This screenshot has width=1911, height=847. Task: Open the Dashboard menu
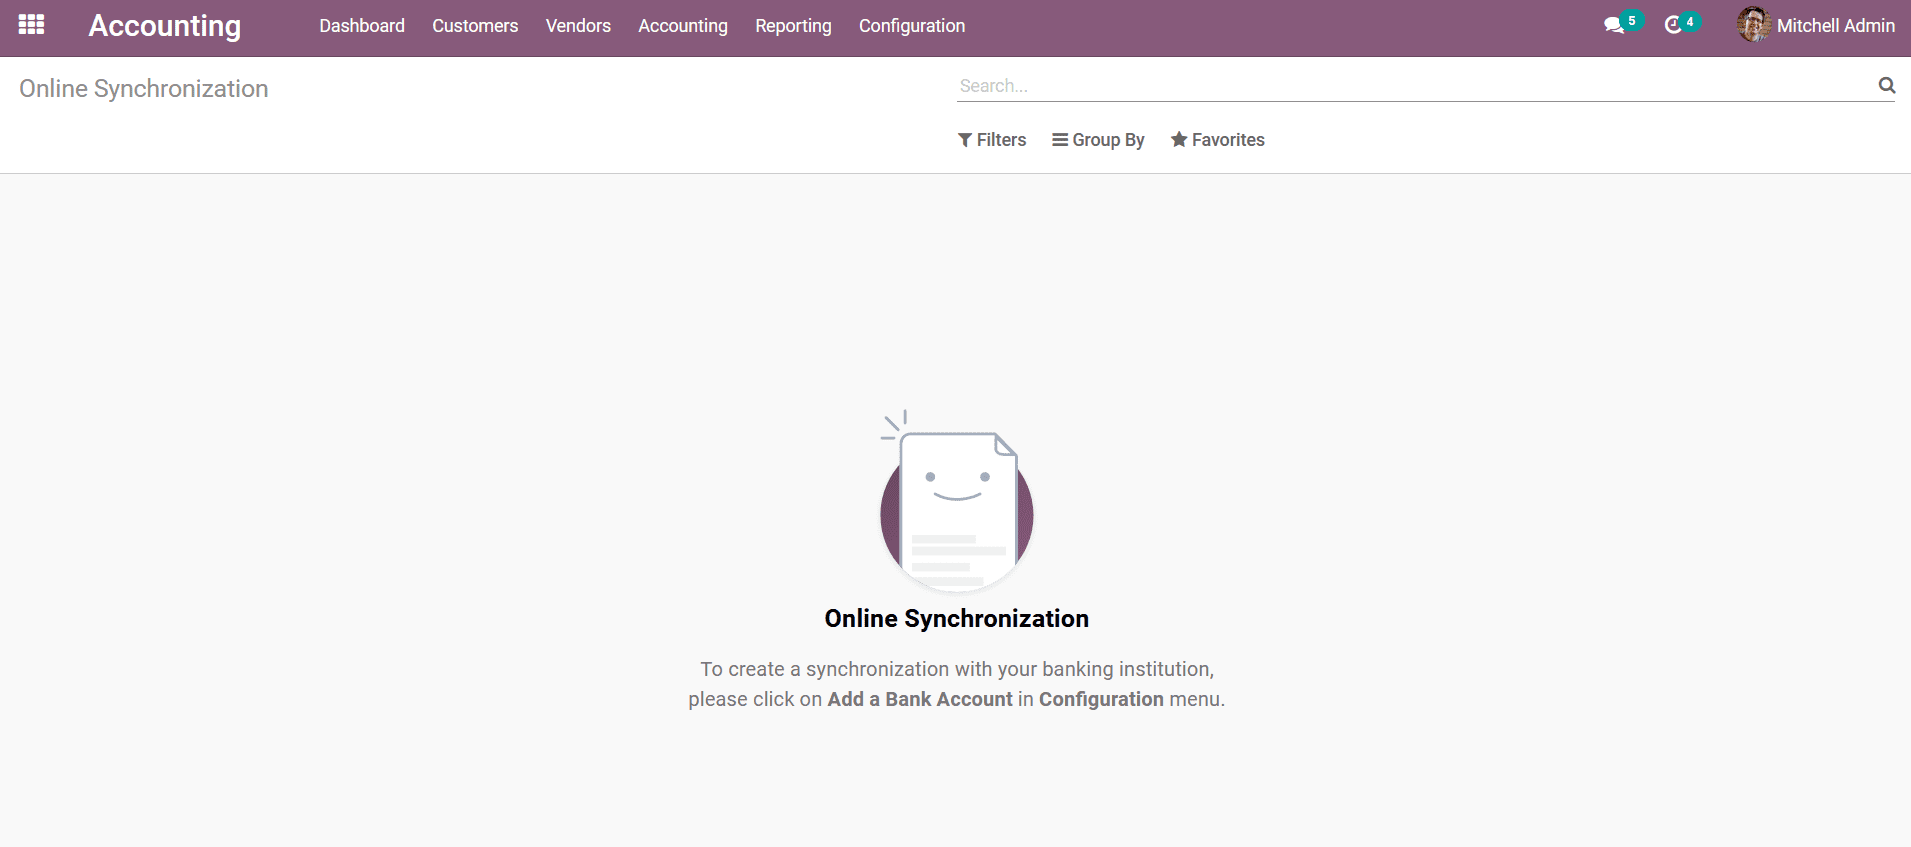coord(362,26)
